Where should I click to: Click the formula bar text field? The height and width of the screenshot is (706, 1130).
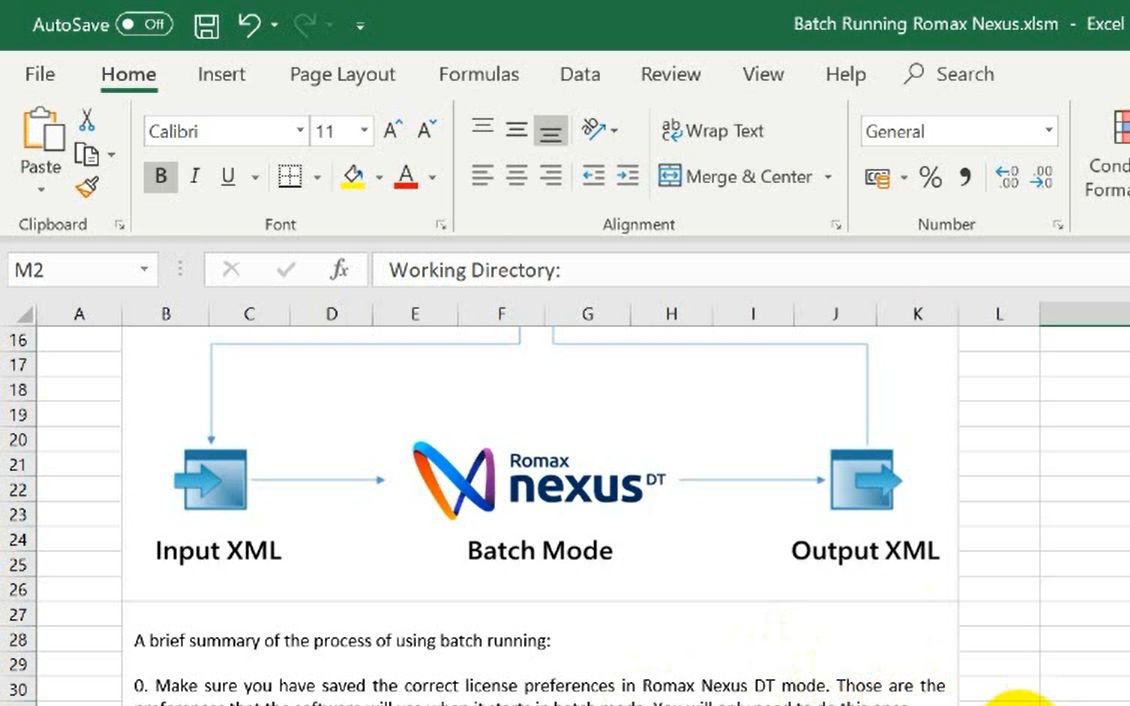click(x=751, y=270)
